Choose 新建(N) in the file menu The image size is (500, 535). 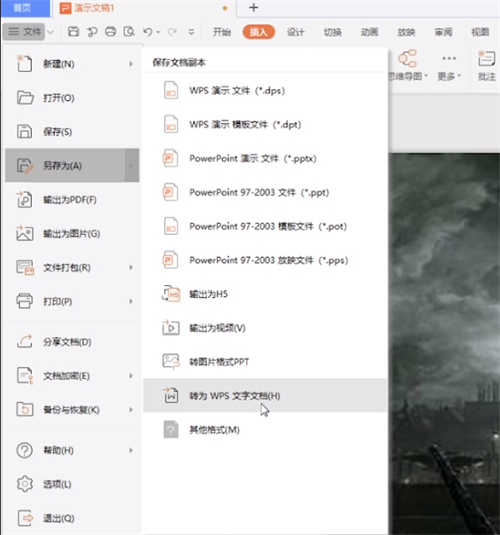click(72, 64)
